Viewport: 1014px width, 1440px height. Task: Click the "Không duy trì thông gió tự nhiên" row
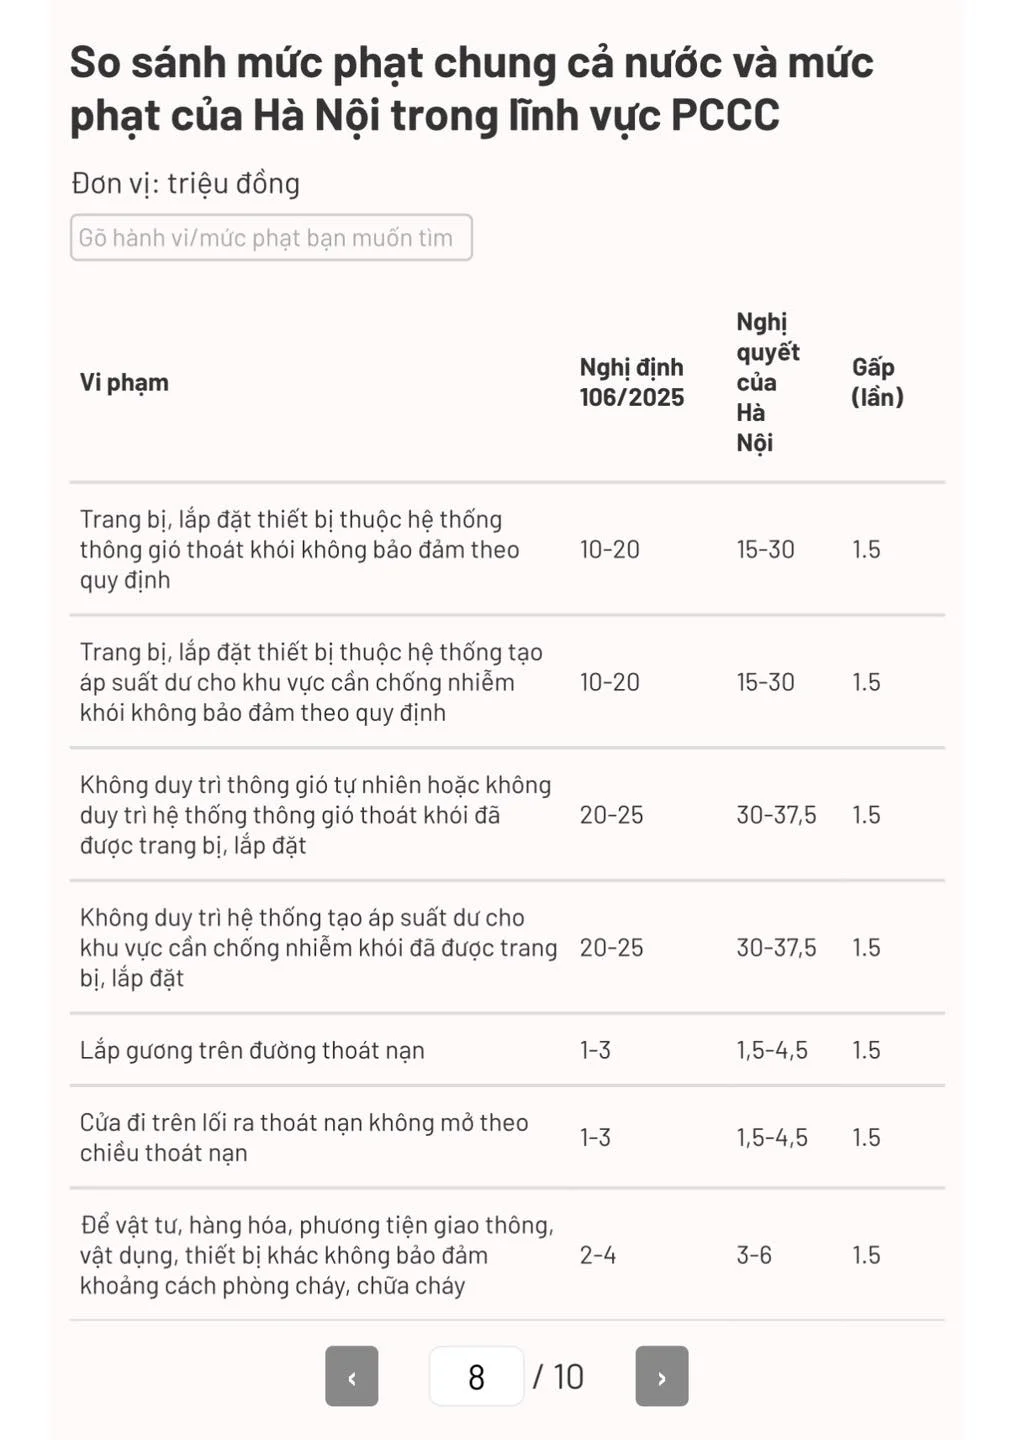315,816
